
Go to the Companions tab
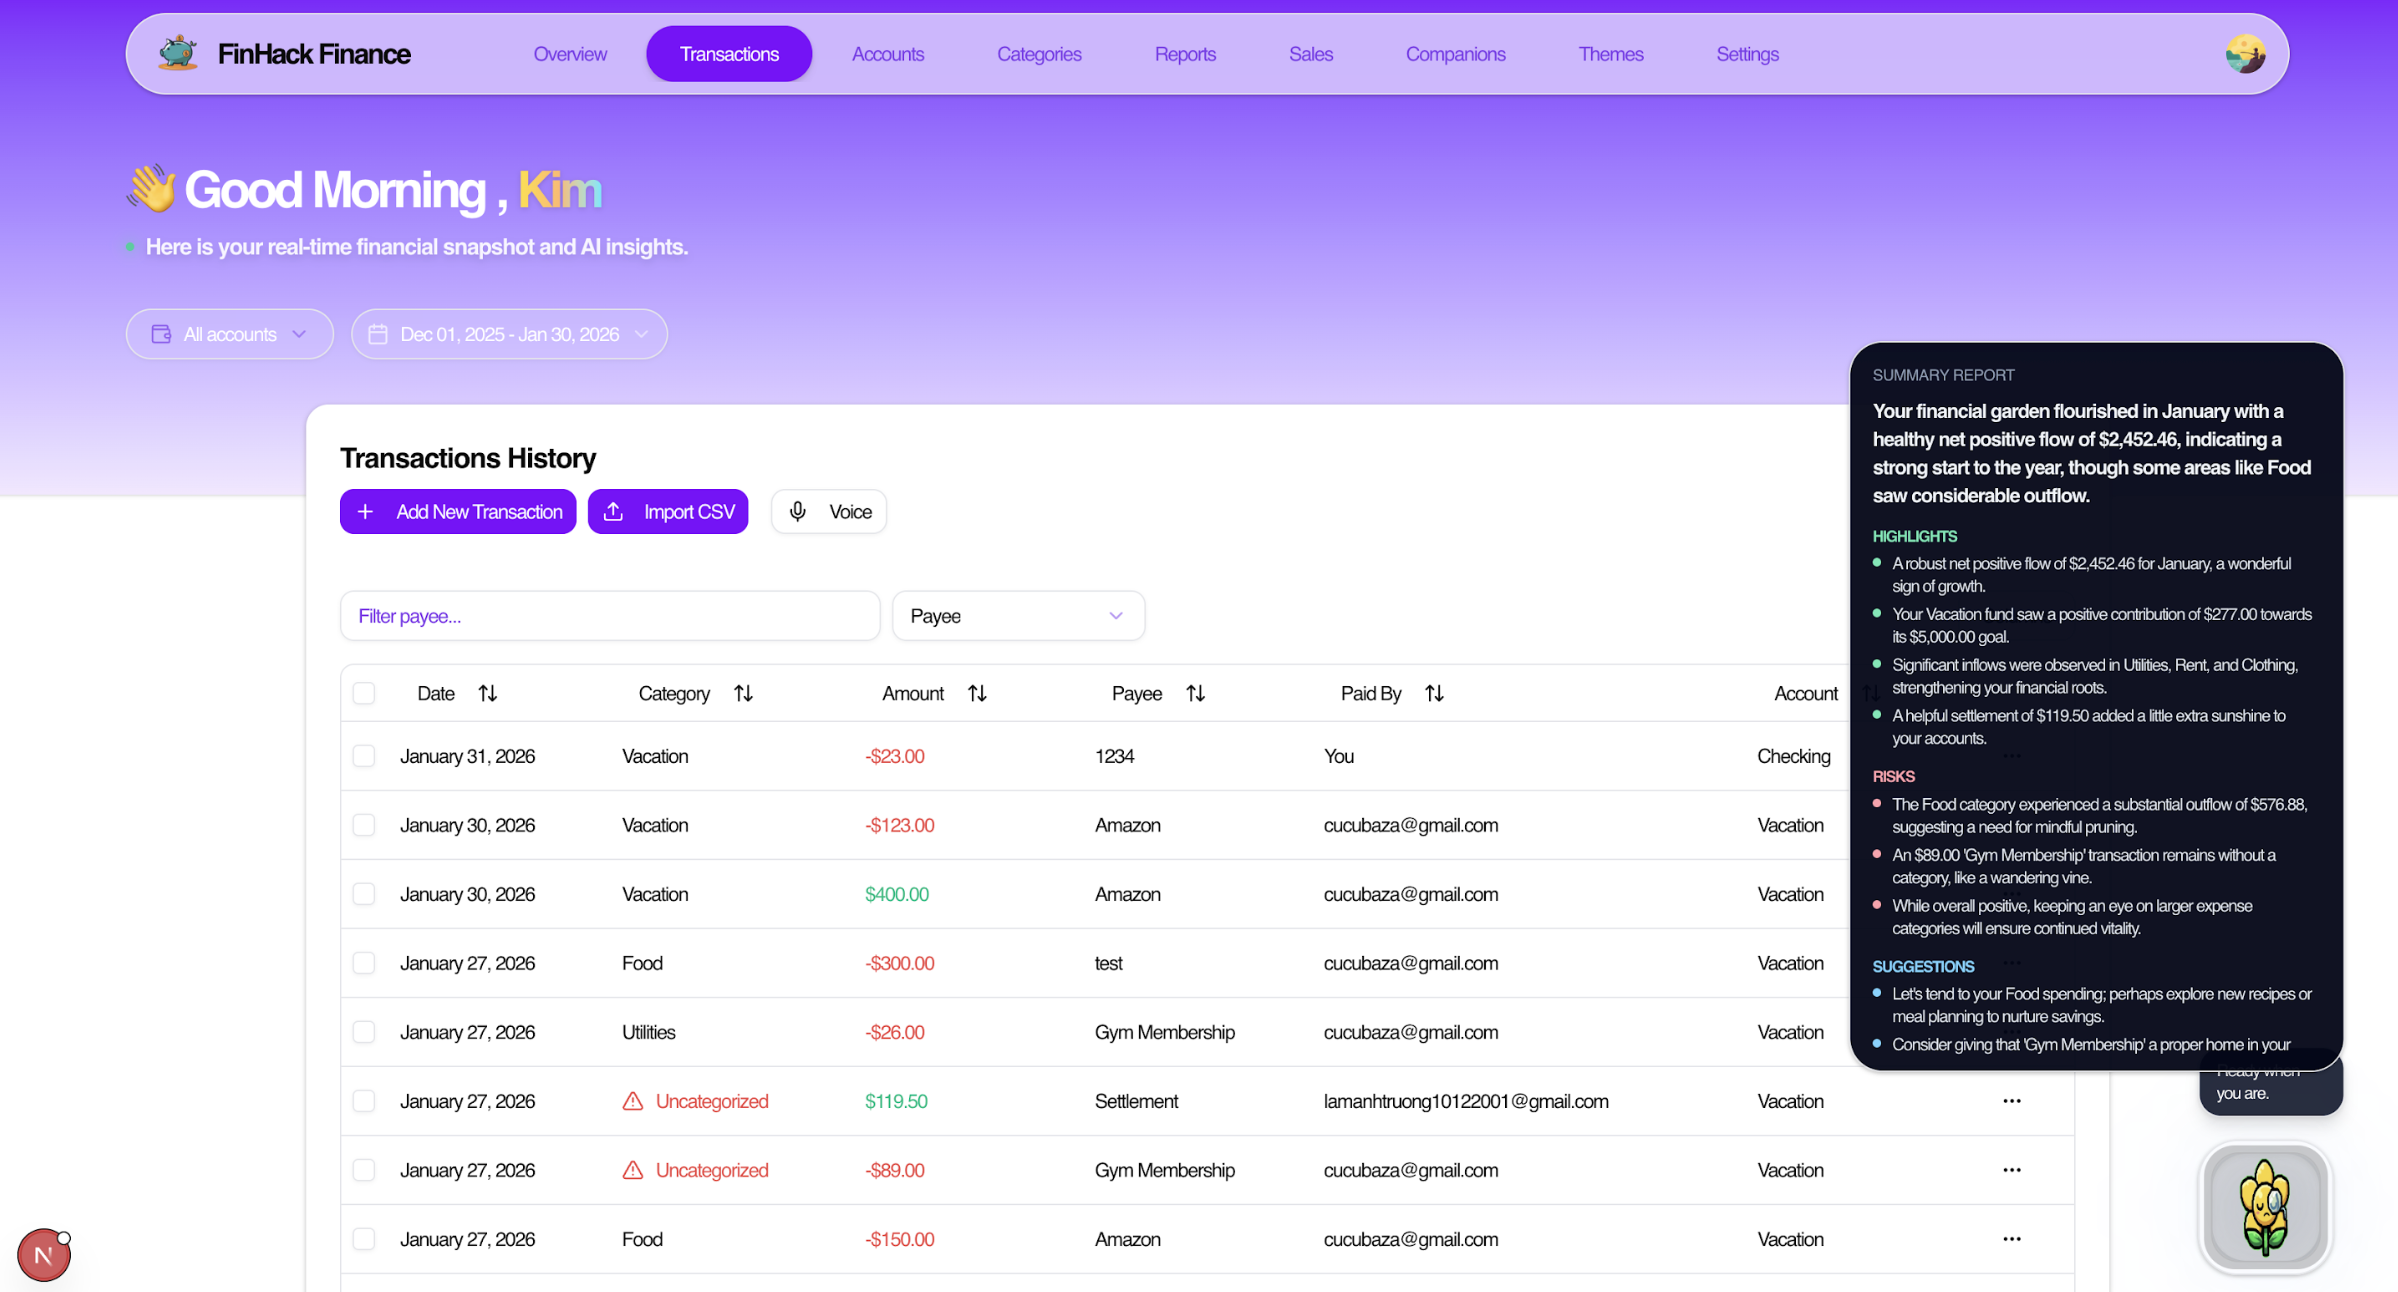pyautogui.click(x=1455, y=54)
